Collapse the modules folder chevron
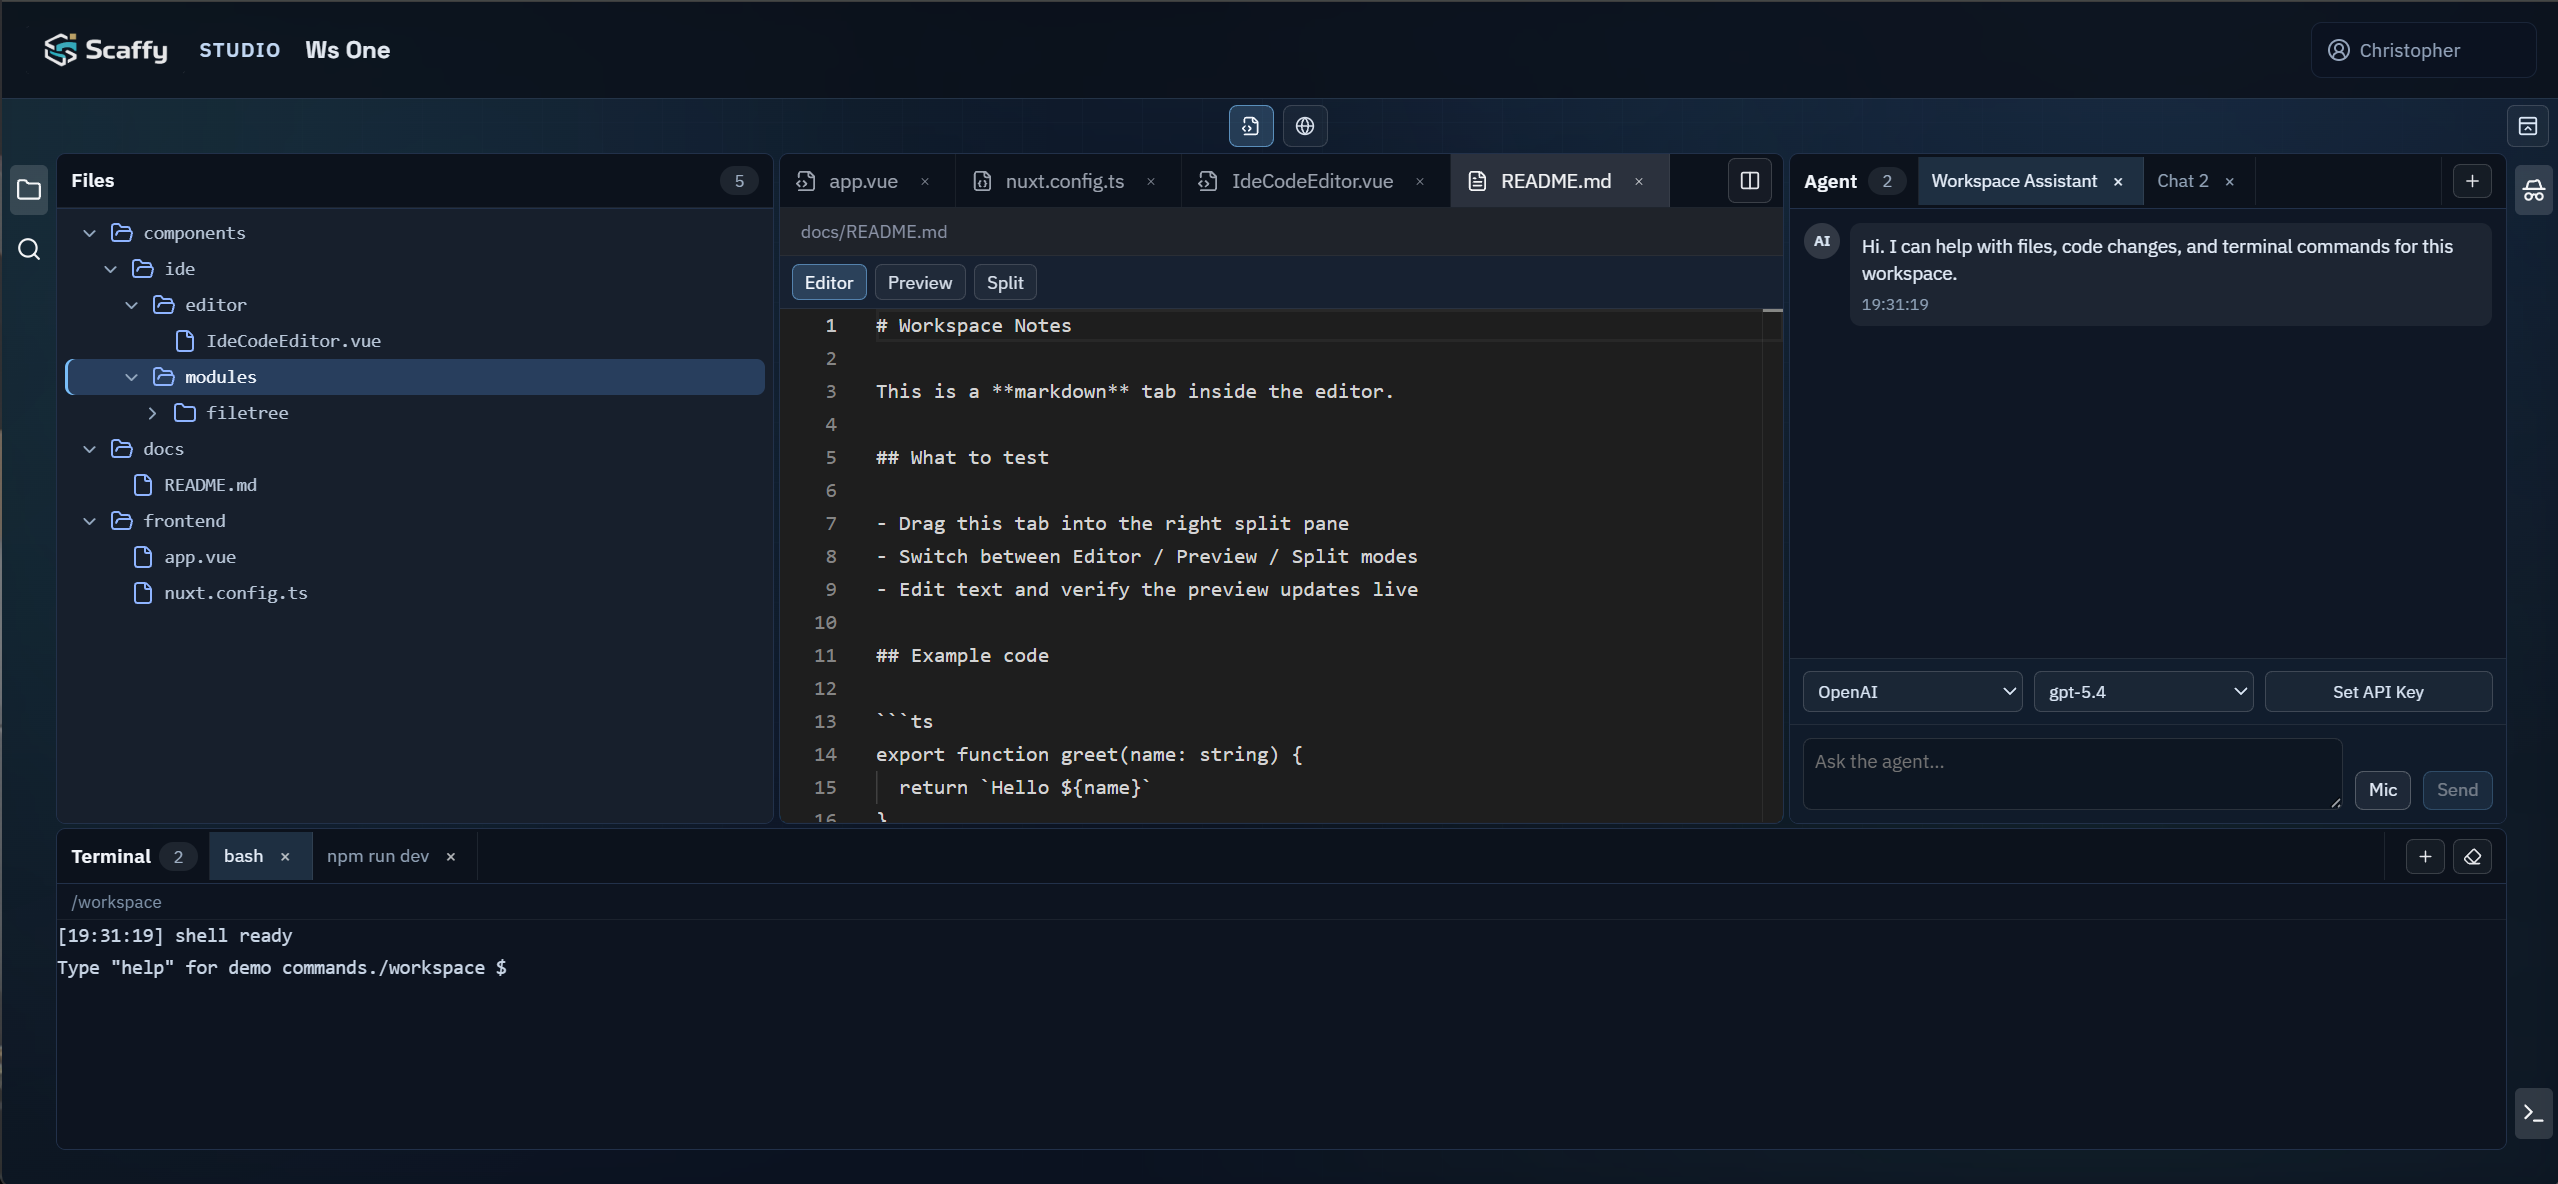2558x1184 pixels. pyautogui.click(x=132, y=377)
